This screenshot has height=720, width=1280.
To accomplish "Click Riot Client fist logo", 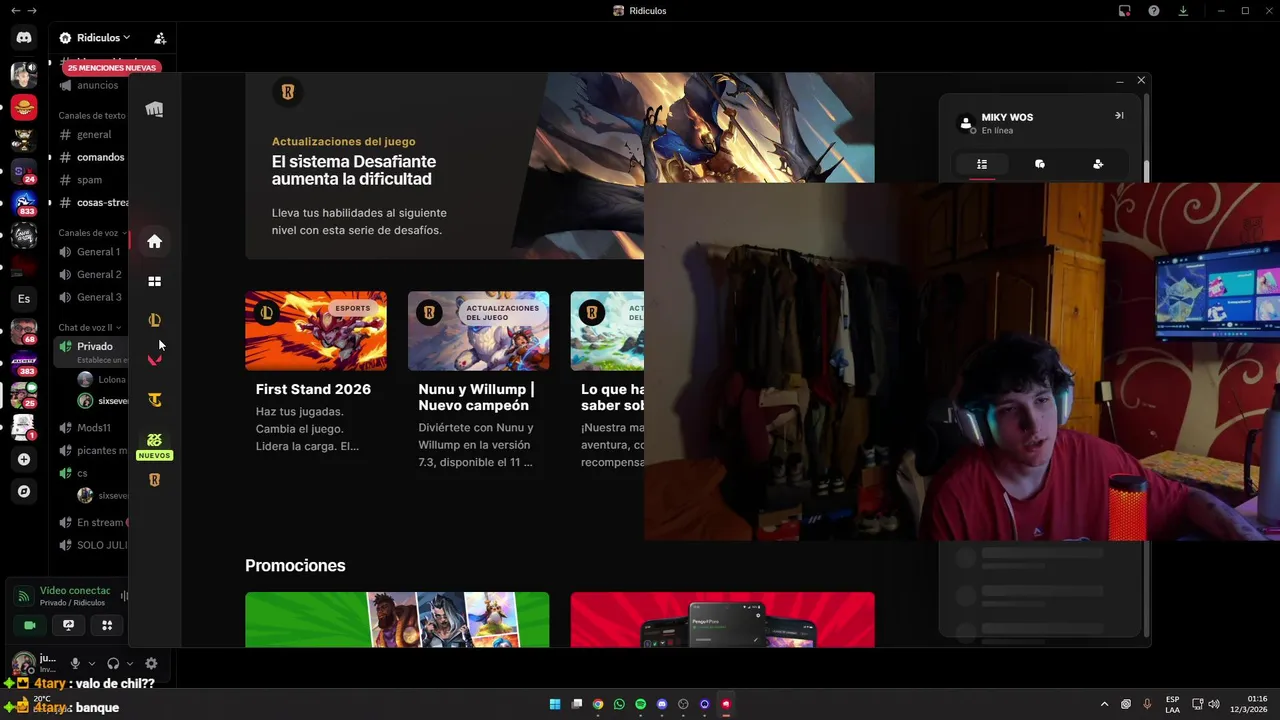I will (x=154, y=109).
